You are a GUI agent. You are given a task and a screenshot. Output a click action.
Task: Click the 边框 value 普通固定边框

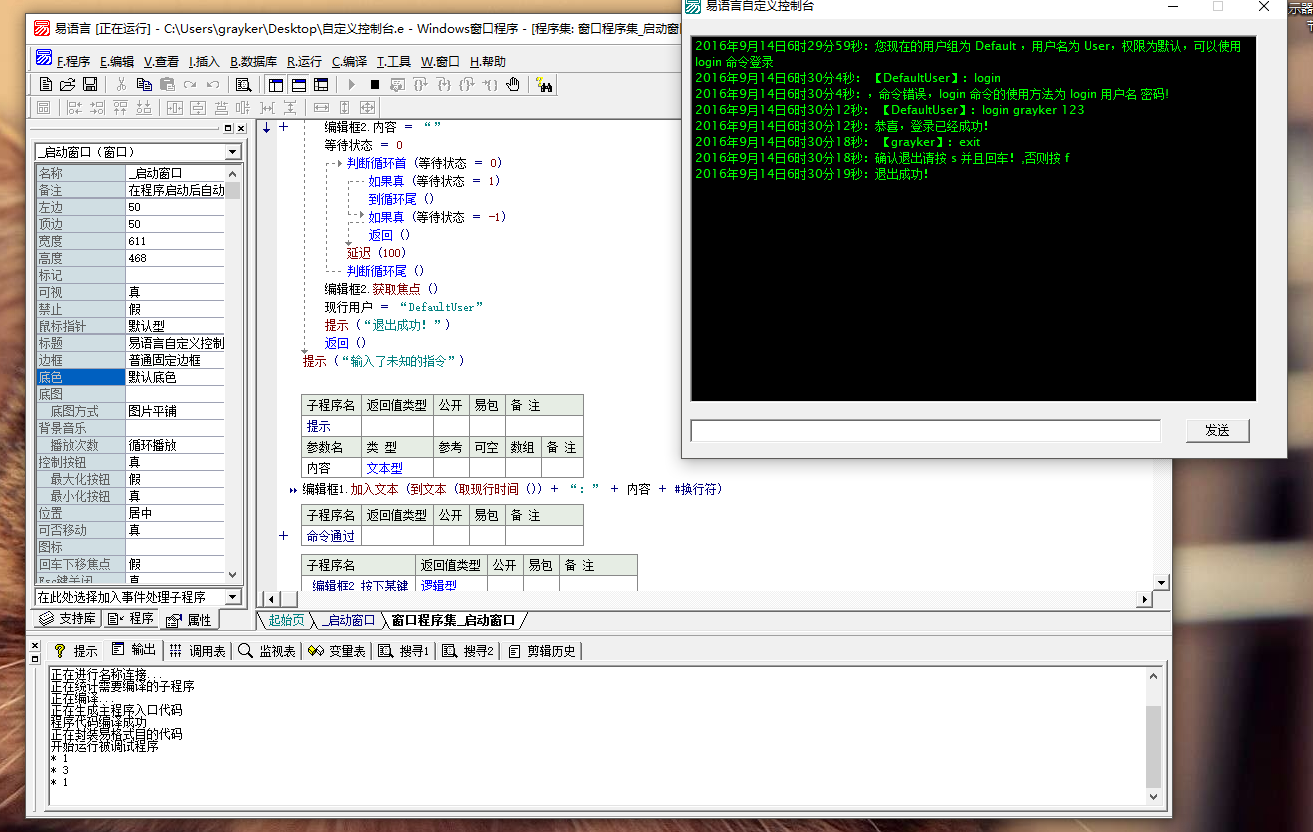pos(175,360)
